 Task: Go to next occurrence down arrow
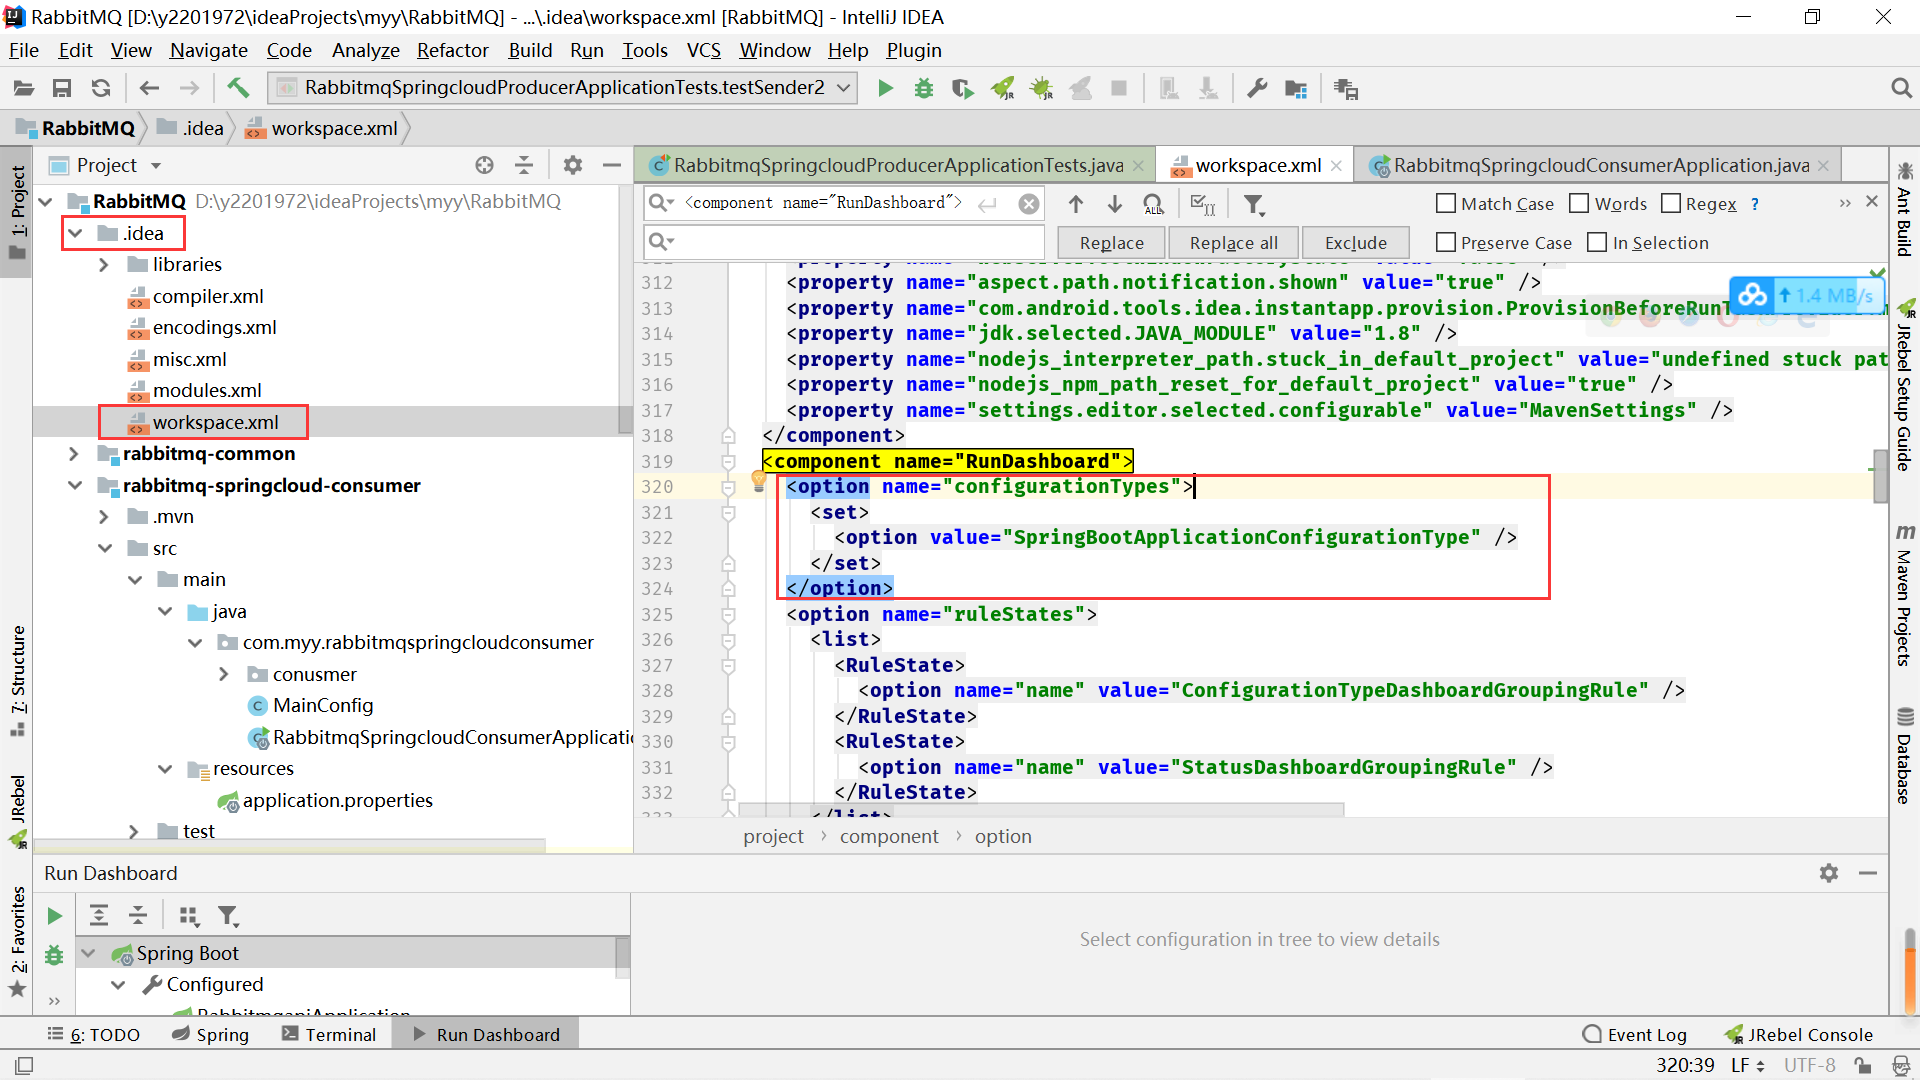(1115, 204)
